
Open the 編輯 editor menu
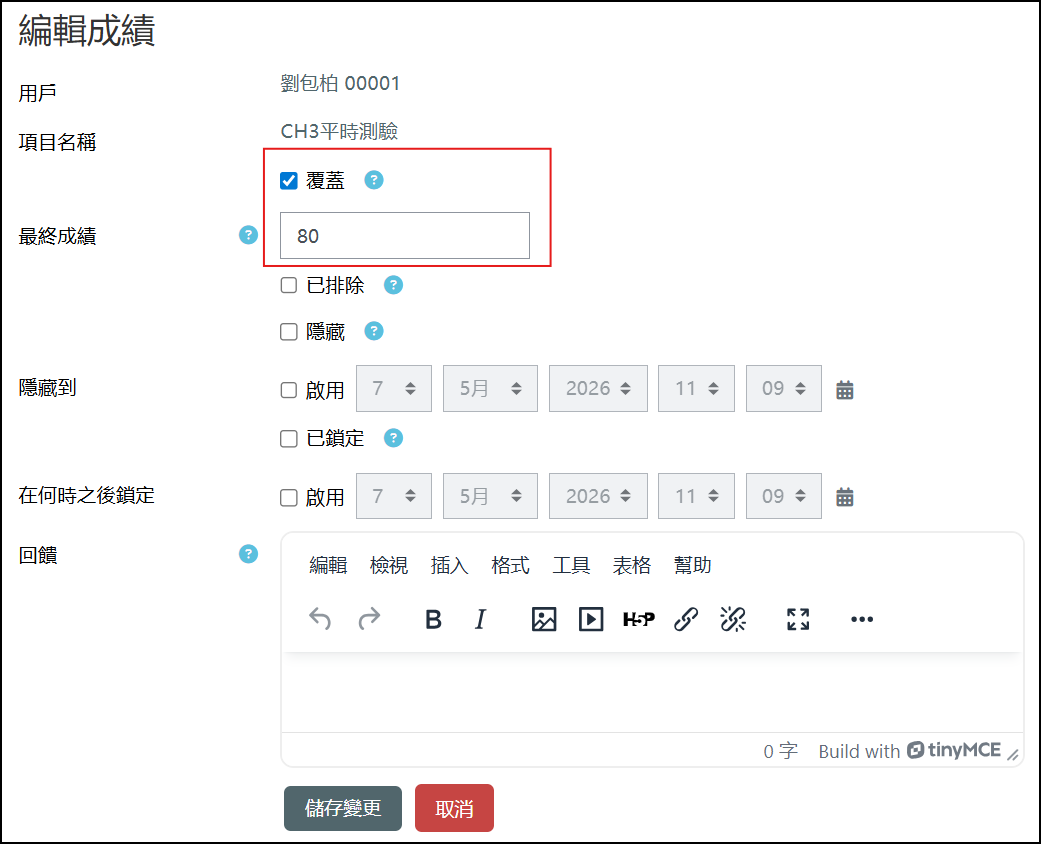tap(328, 565)
